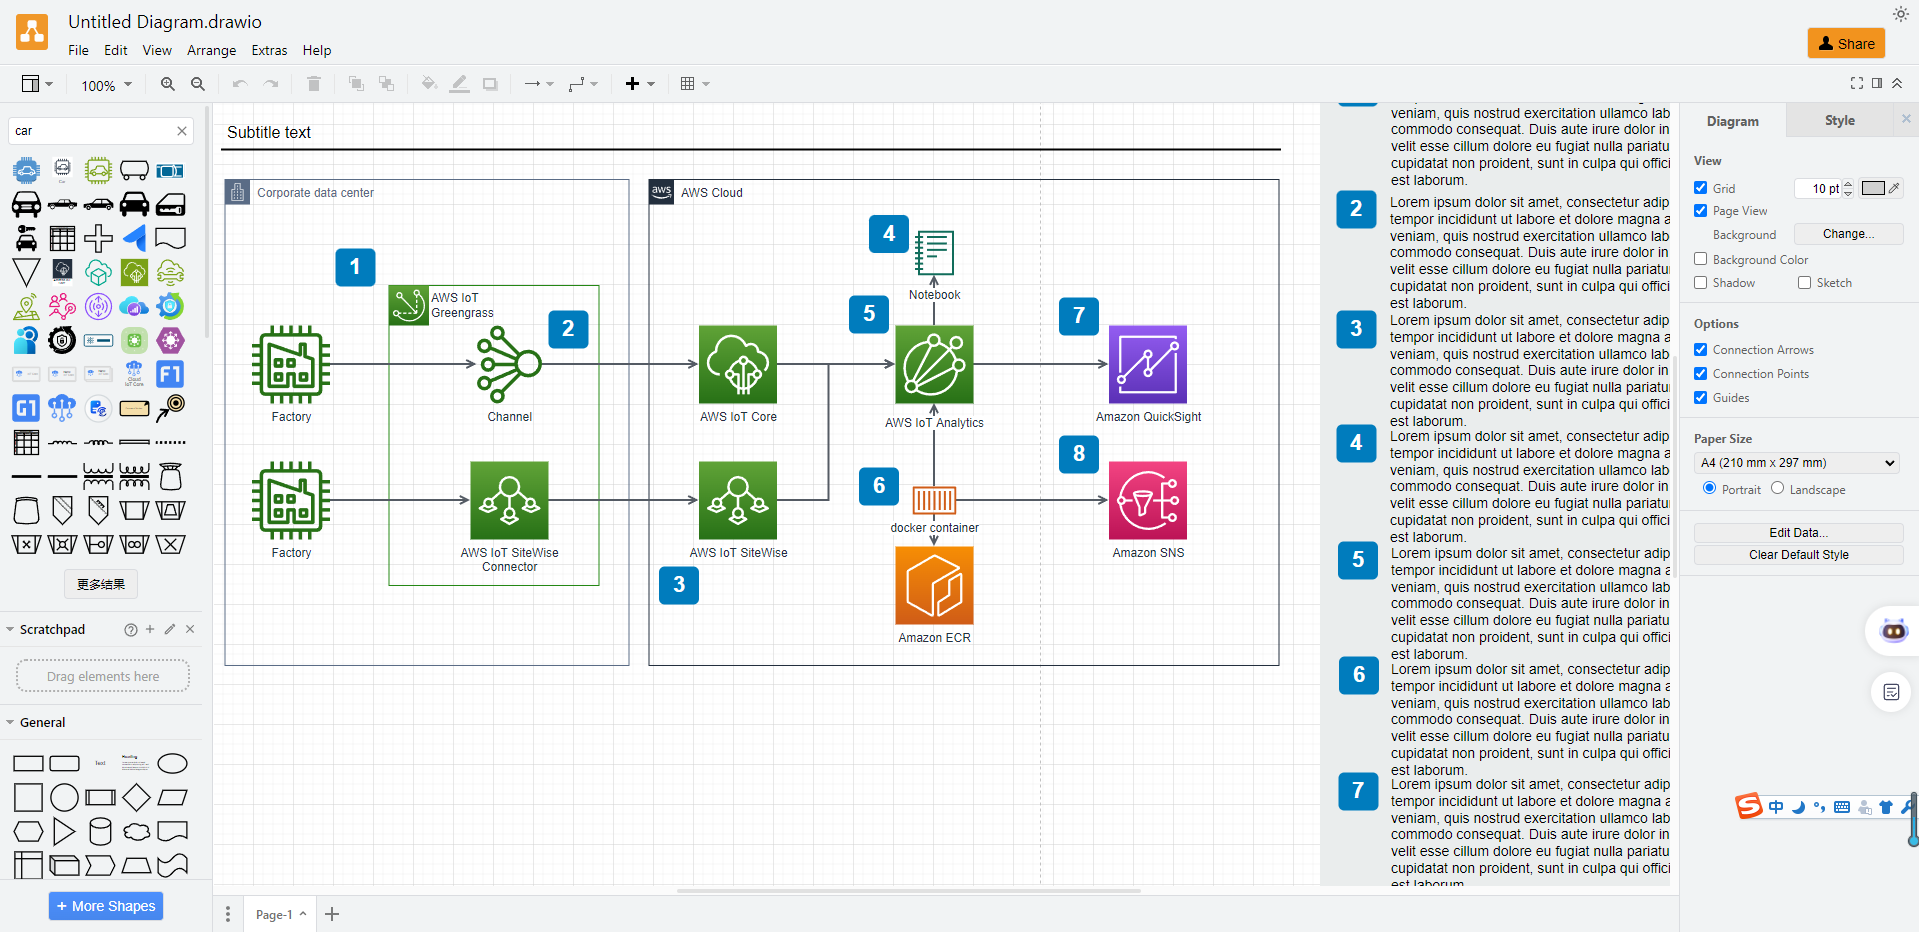The image size is (1919, 932).
Task: Open the sidebar view layout dropdown
Action: [37, 84]
